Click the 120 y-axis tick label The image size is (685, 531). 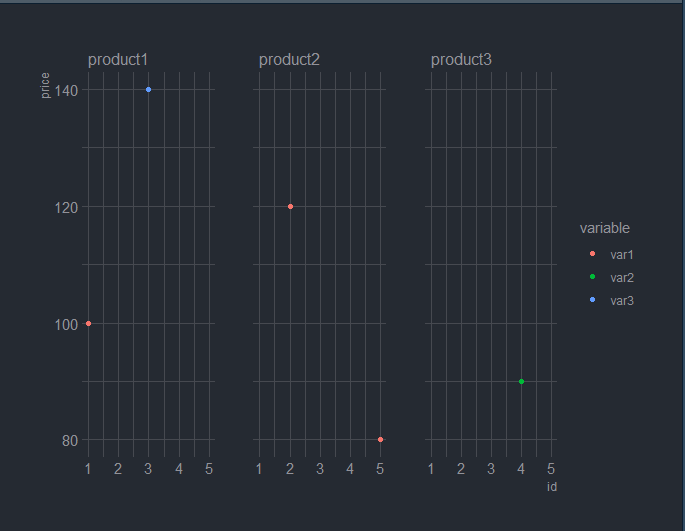point(66,208)
